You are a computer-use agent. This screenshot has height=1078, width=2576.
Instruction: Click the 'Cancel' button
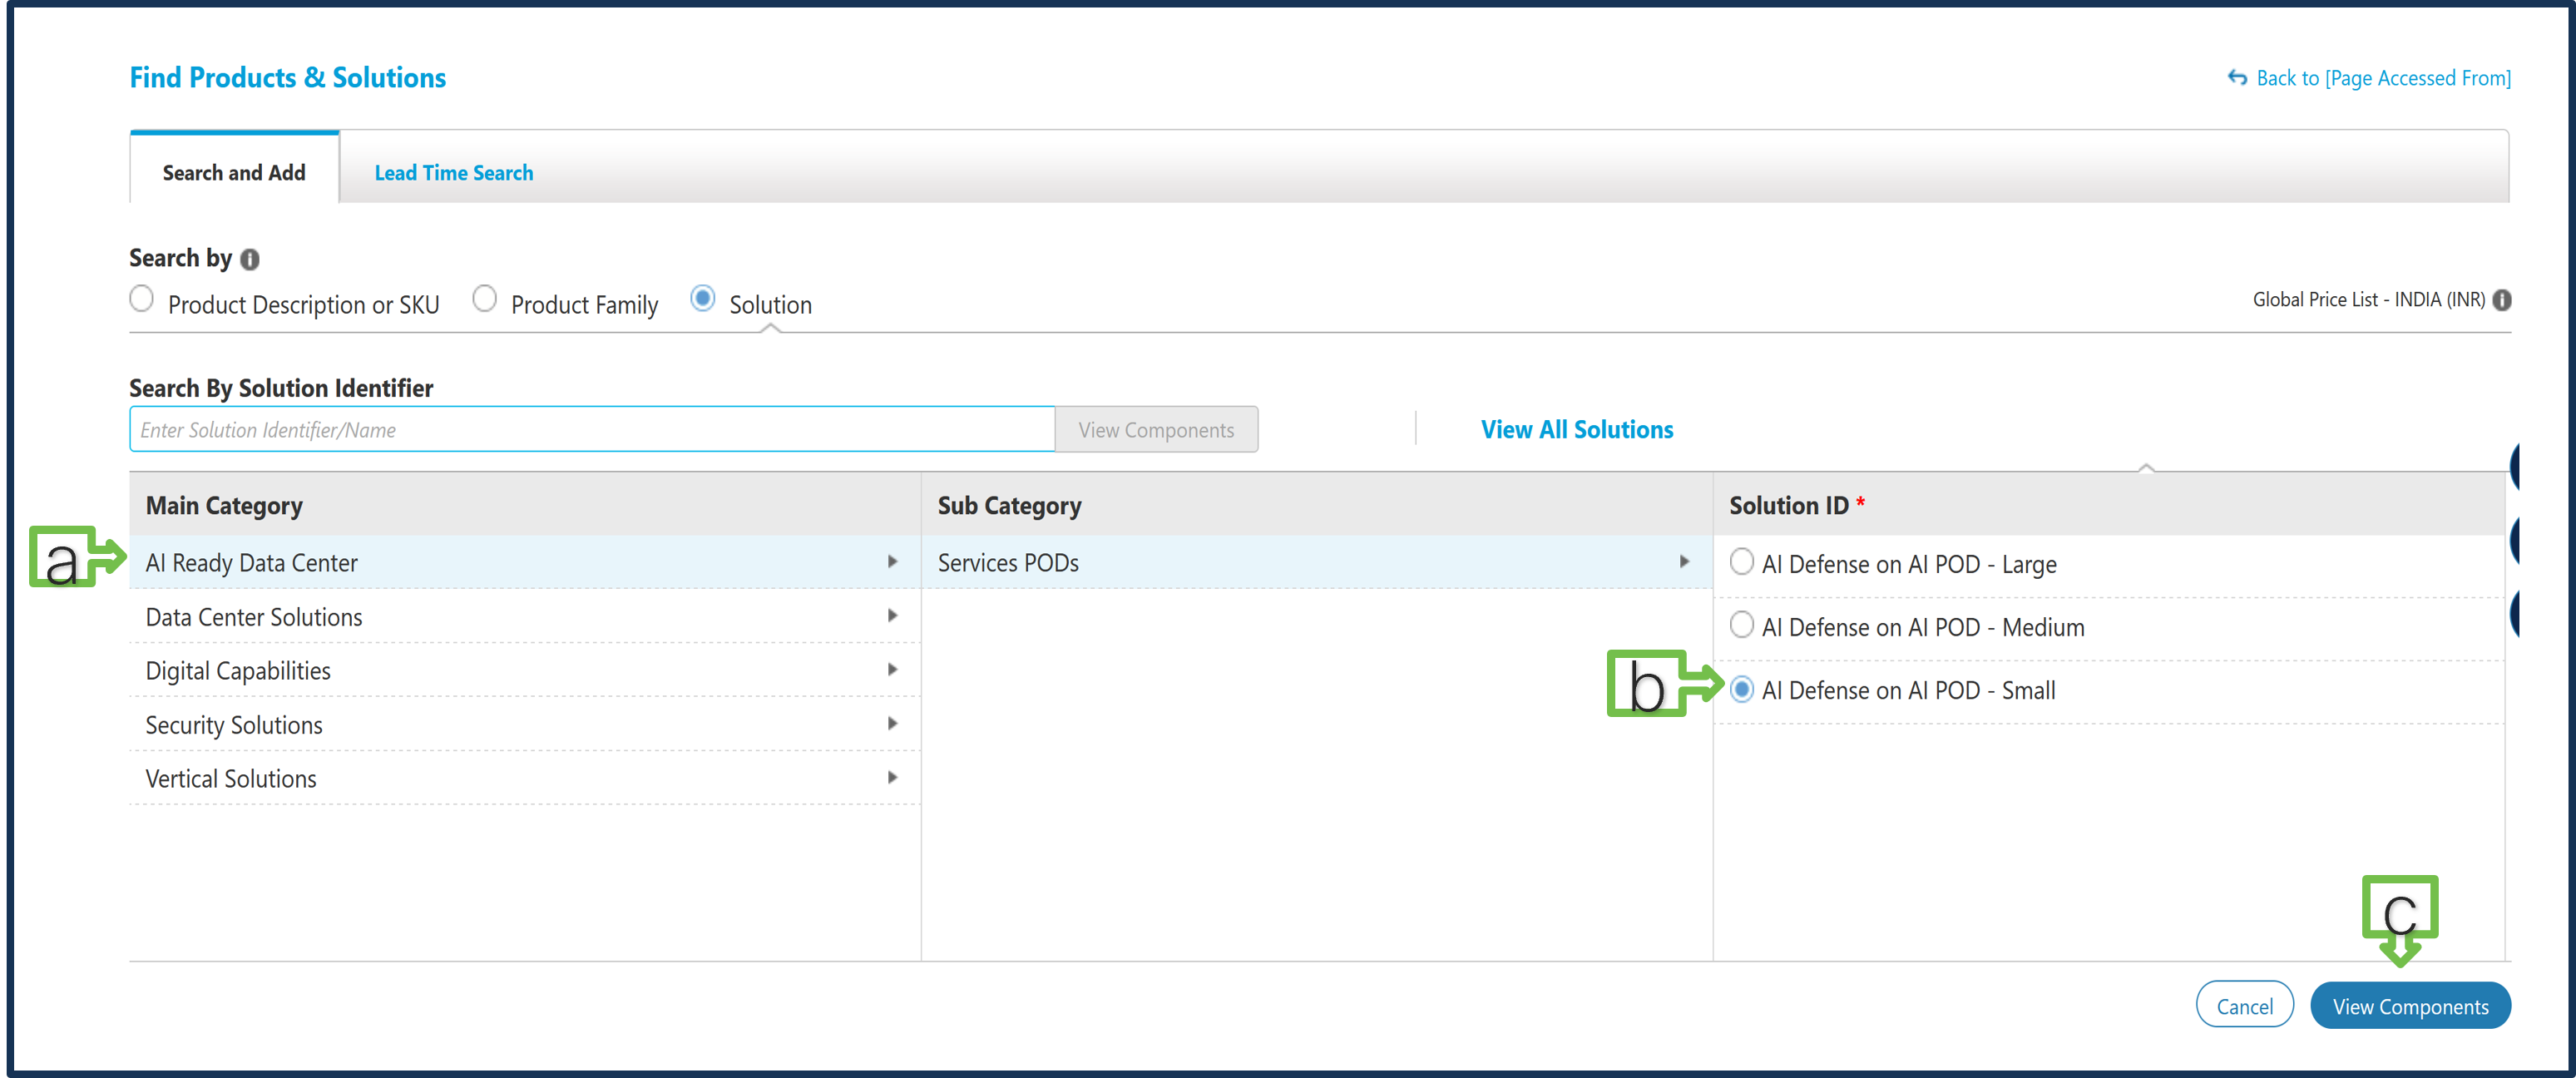click(x=2245, y=1006)
